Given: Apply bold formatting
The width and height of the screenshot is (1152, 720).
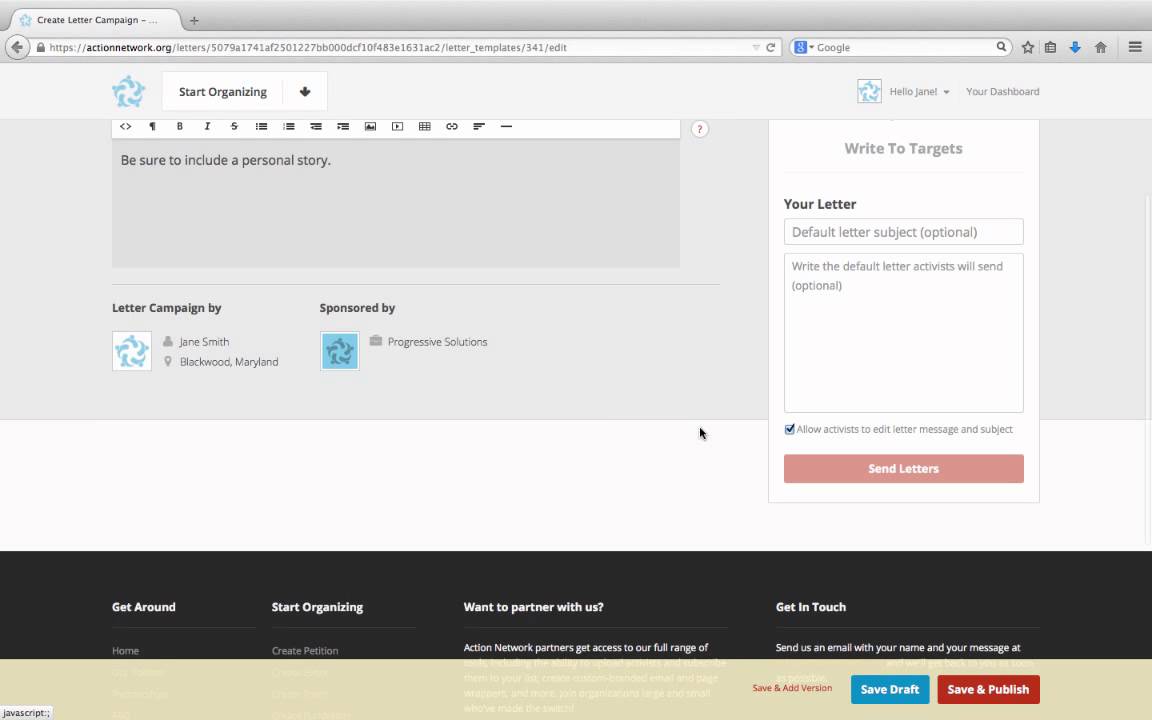Looking at the screenshot, I should click(x=179, y=126).
